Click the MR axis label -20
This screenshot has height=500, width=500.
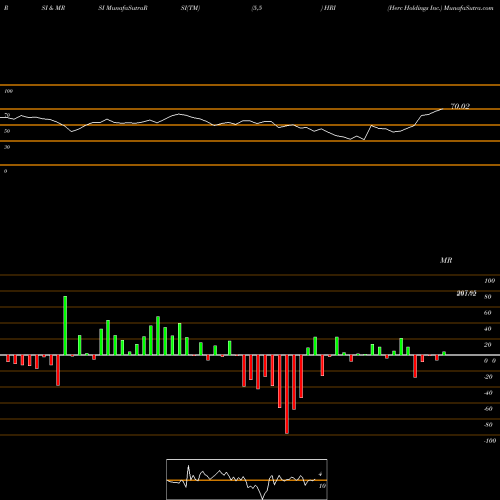click(x=488, y=377)
